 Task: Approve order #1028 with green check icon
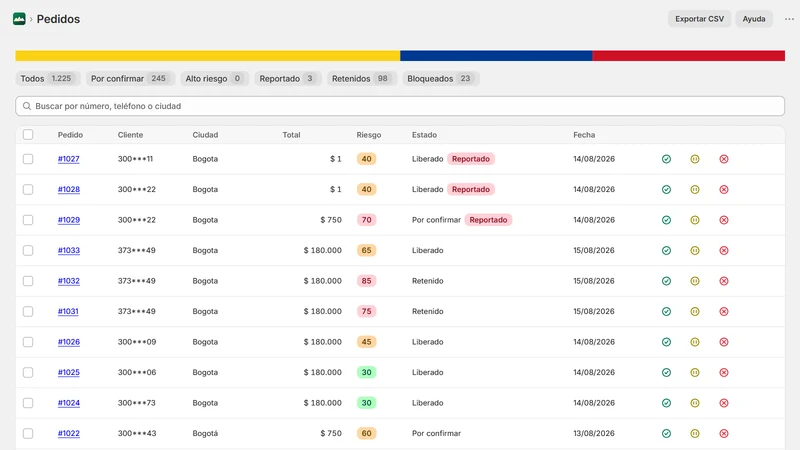[x=666, y=189]
